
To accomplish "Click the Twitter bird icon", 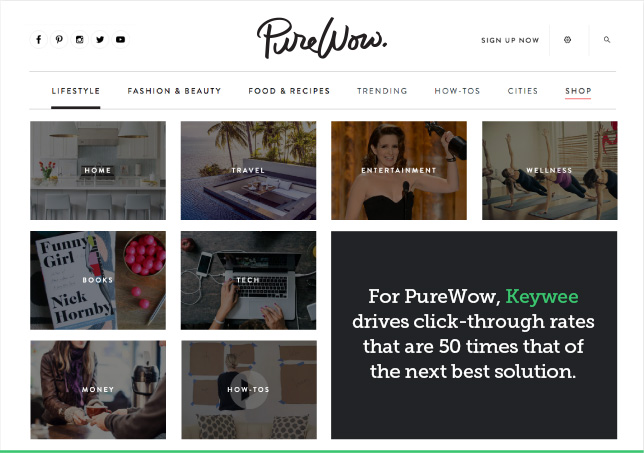I will (x=100, y=40).
